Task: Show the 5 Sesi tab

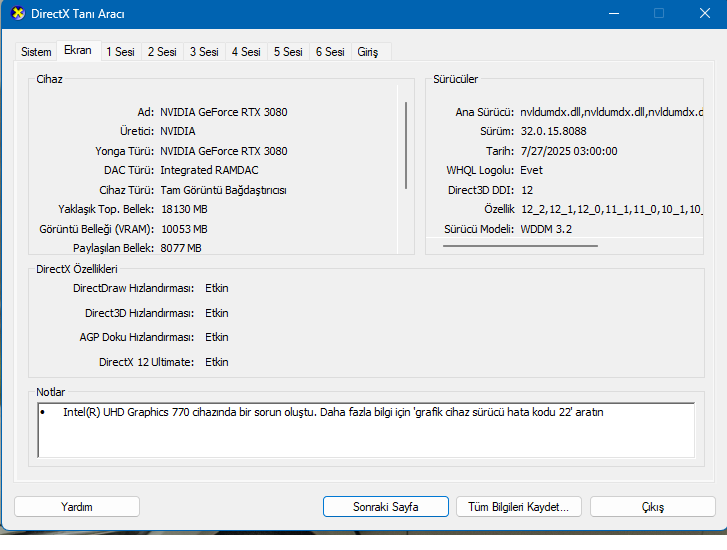Action: (x=288, y=52)
